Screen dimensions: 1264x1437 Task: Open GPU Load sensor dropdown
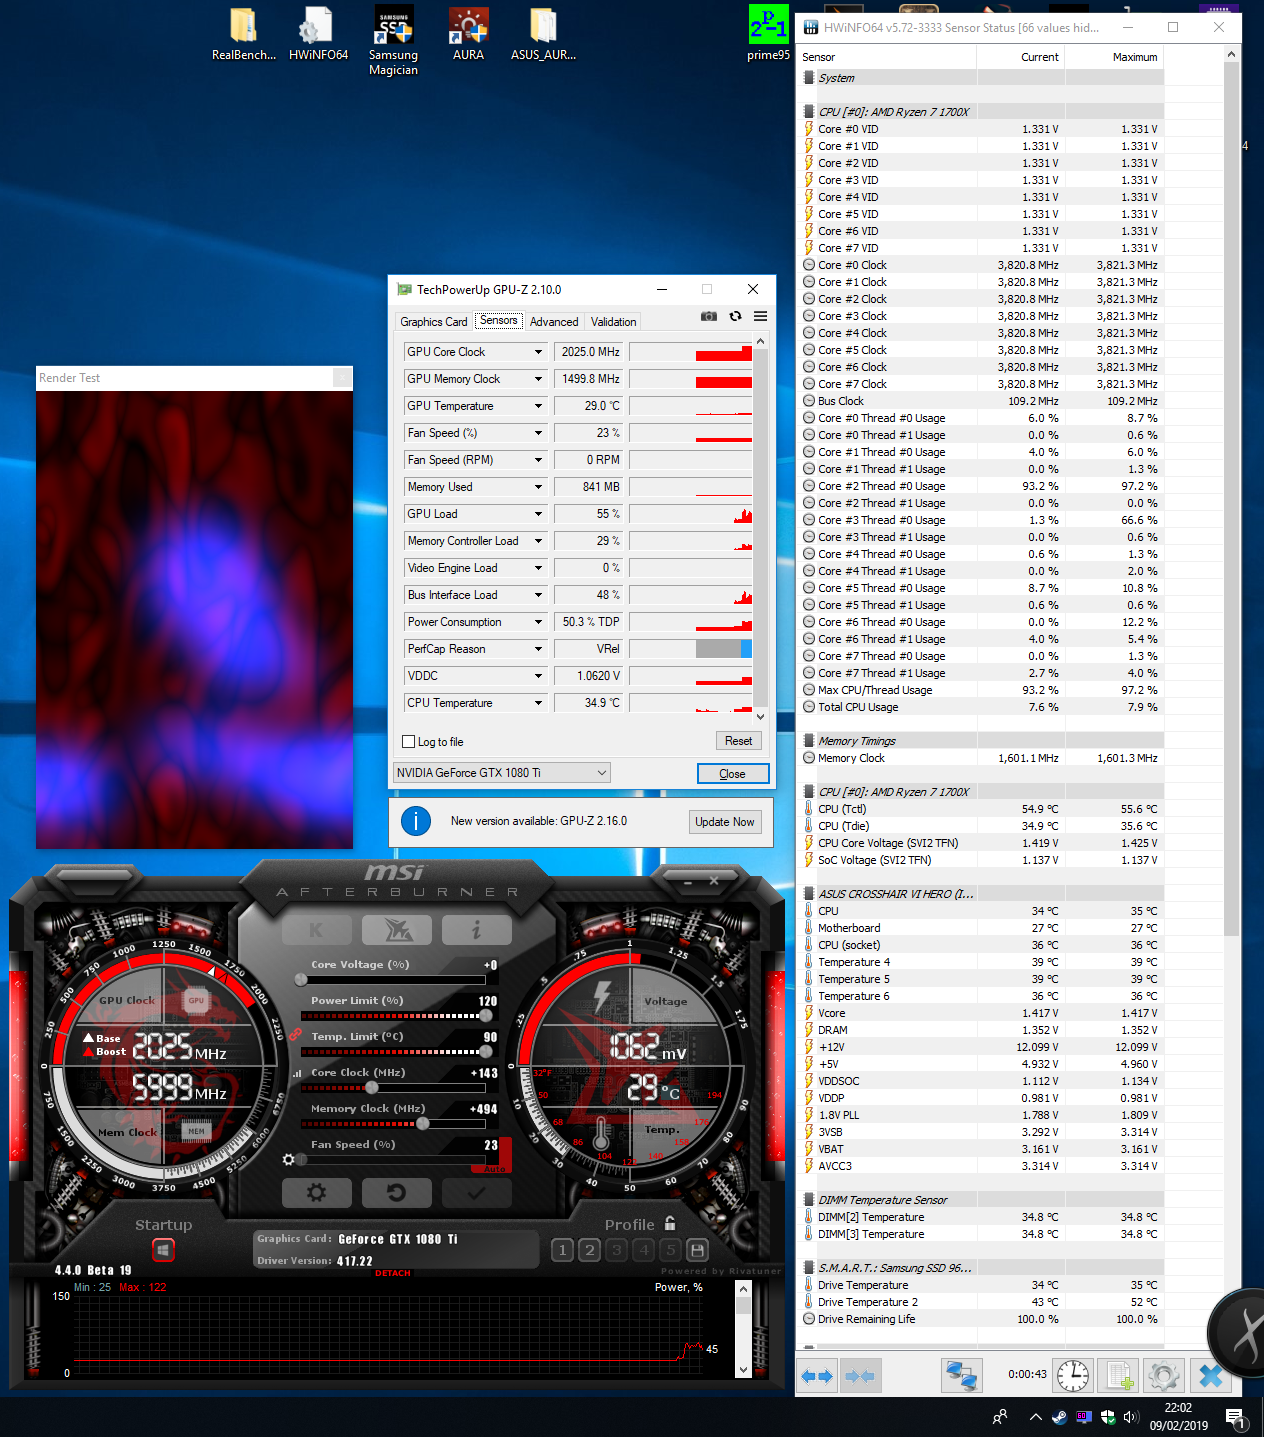[x=538, y=514]
